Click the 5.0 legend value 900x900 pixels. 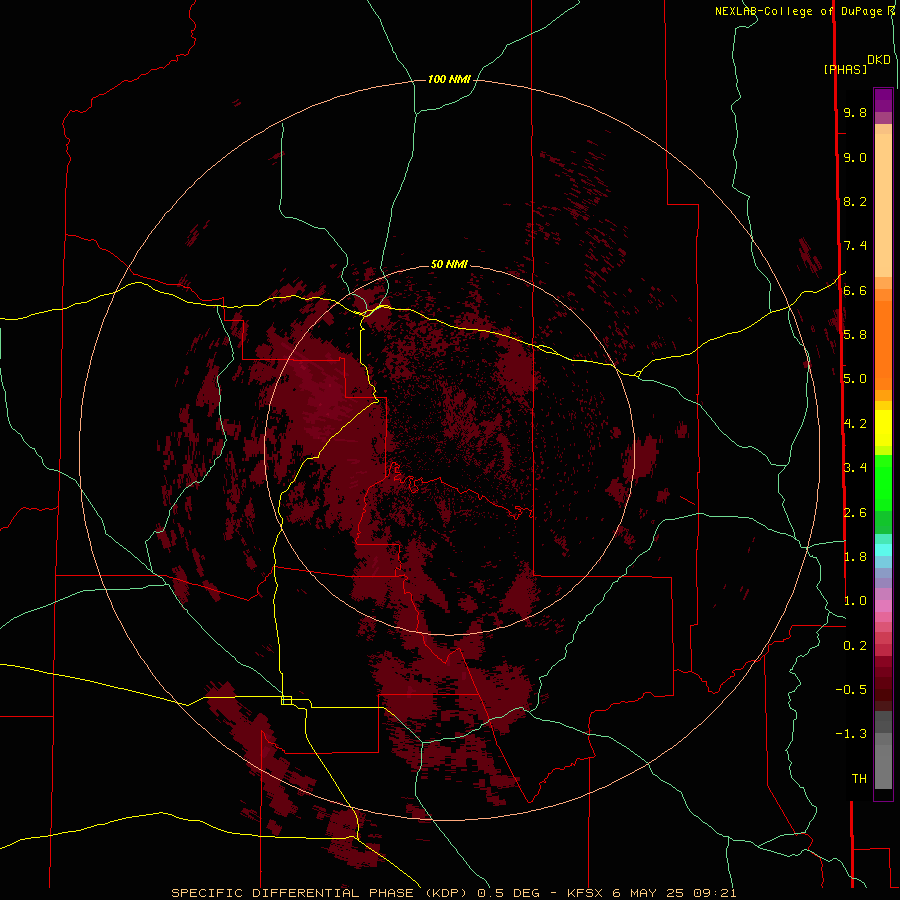[x=855, y=379]
